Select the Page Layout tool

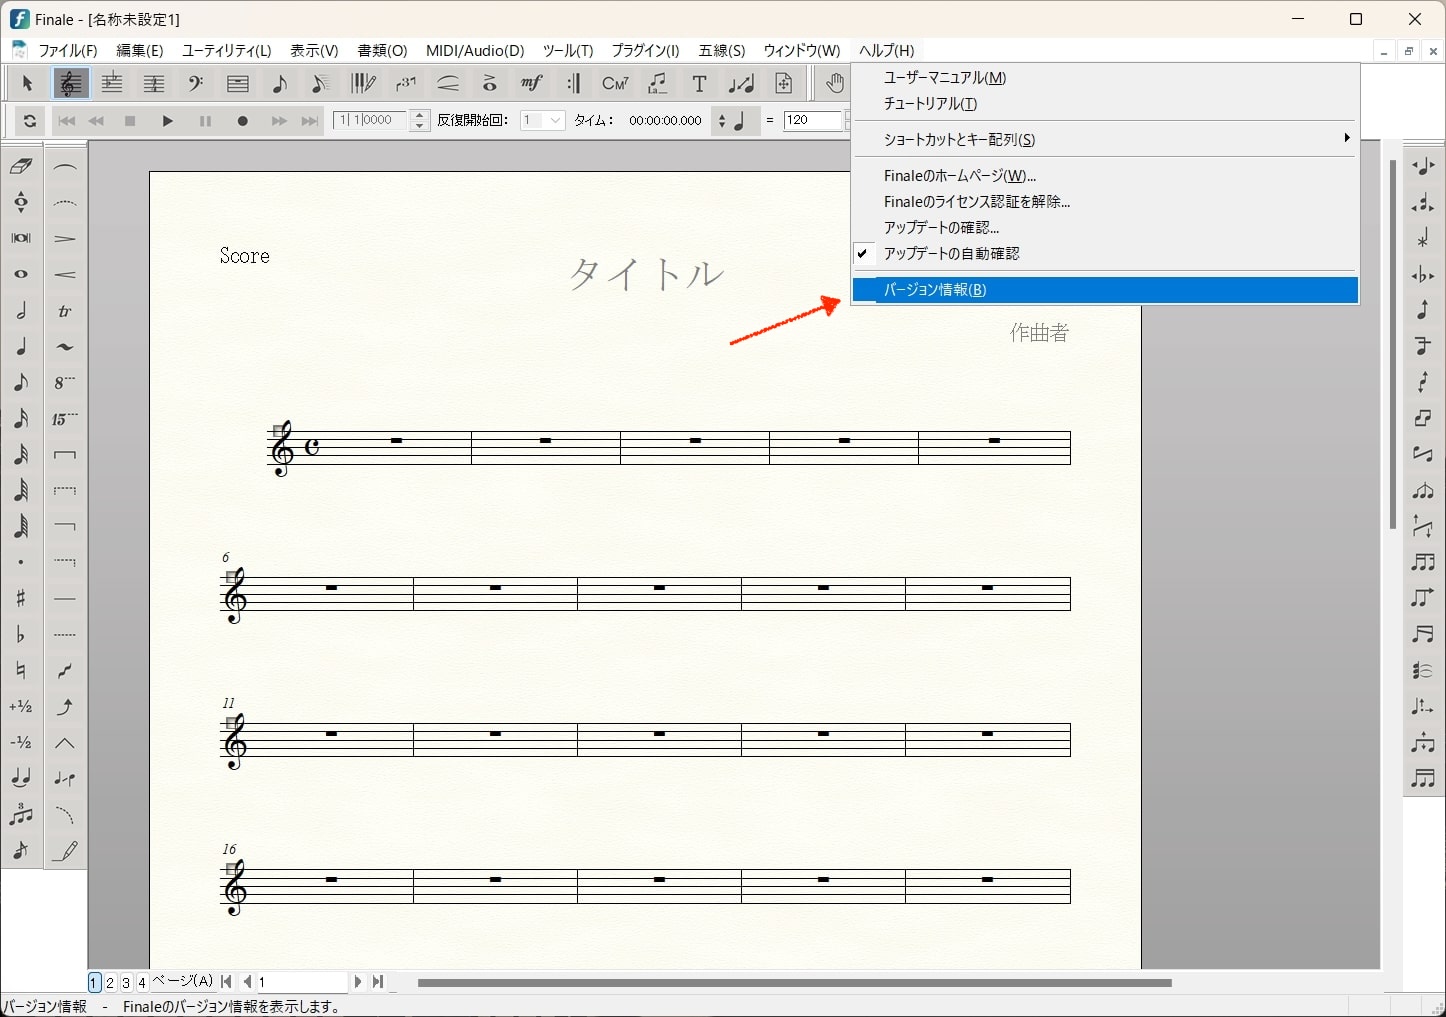tap(783, 84)
